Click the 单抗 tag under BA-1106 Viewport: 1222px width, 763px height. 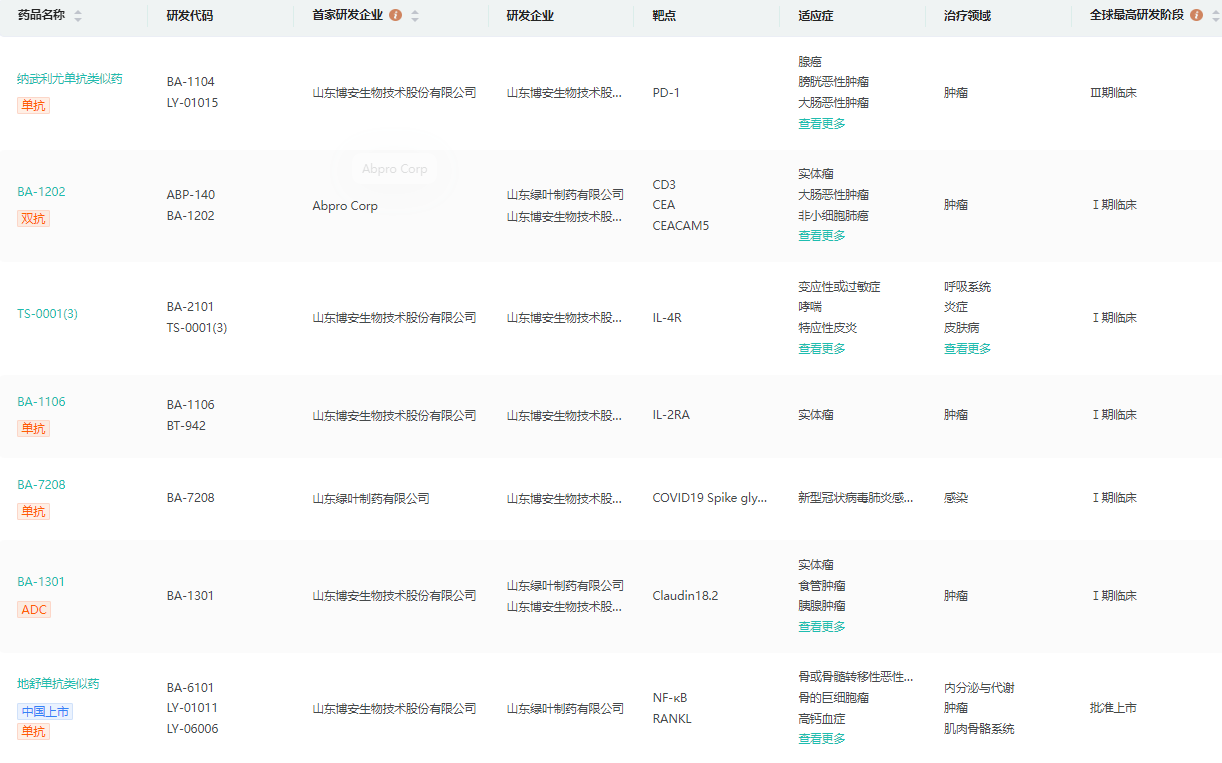click(x=33, y=428)
